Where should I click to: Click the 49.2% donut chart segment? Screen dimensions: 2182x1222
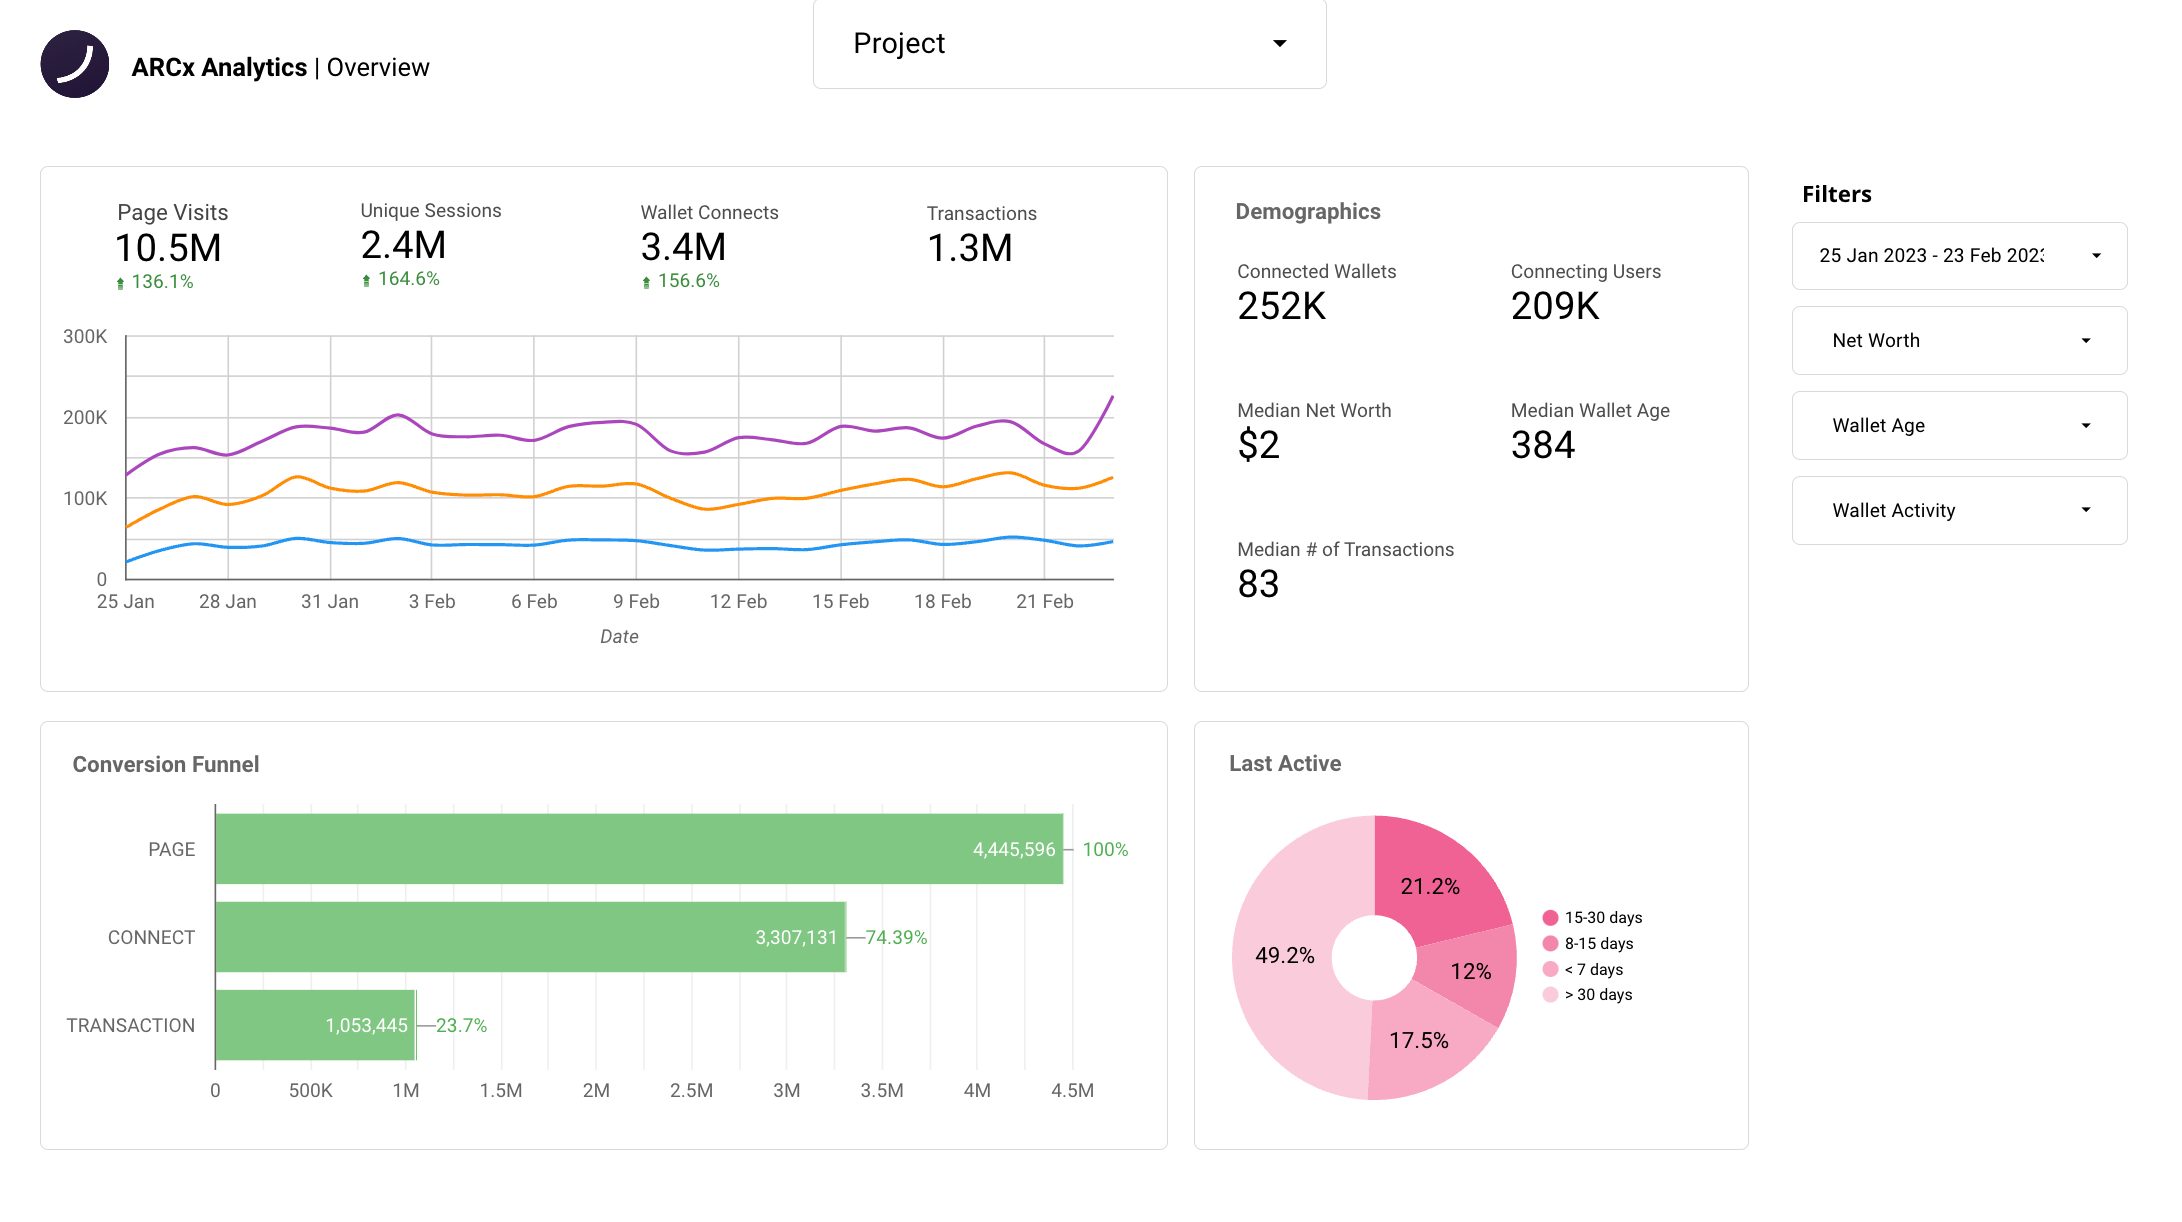[x=1286, y=956]
